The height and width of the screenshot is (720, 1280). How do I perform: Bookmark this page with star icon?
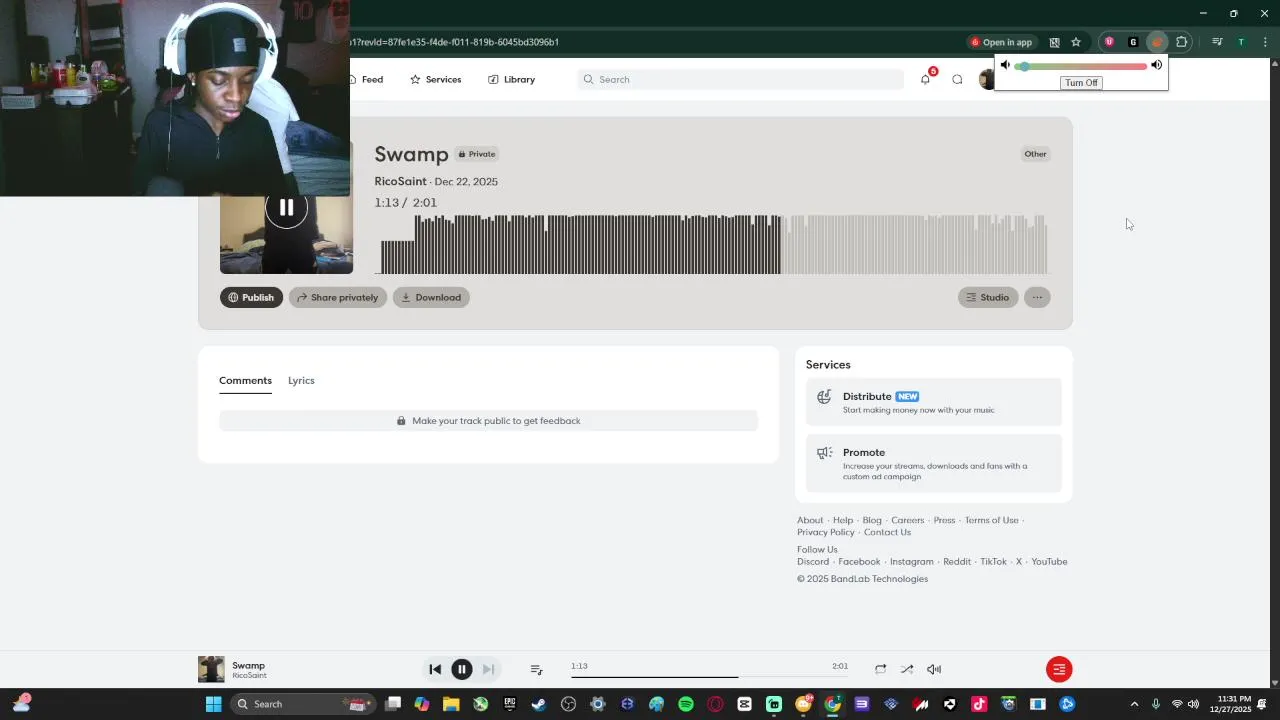[1076, 42]
